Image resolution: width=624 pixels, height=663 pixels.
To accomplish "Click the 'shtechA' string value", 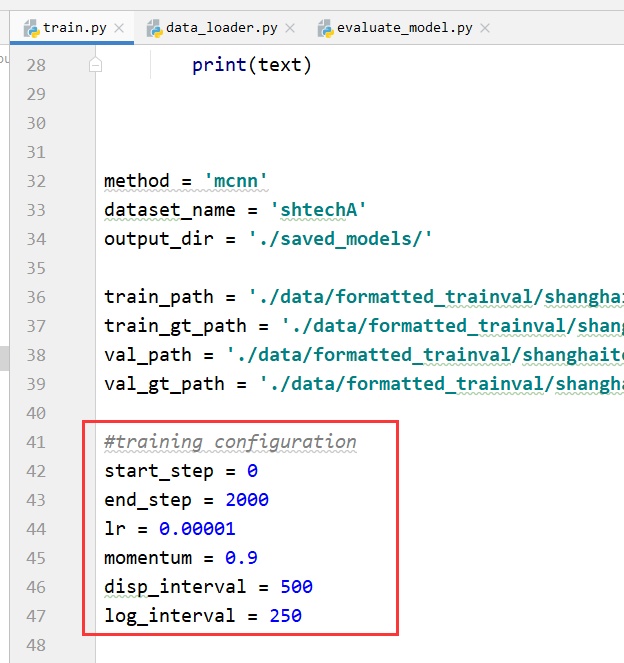I will coord(318,210).
